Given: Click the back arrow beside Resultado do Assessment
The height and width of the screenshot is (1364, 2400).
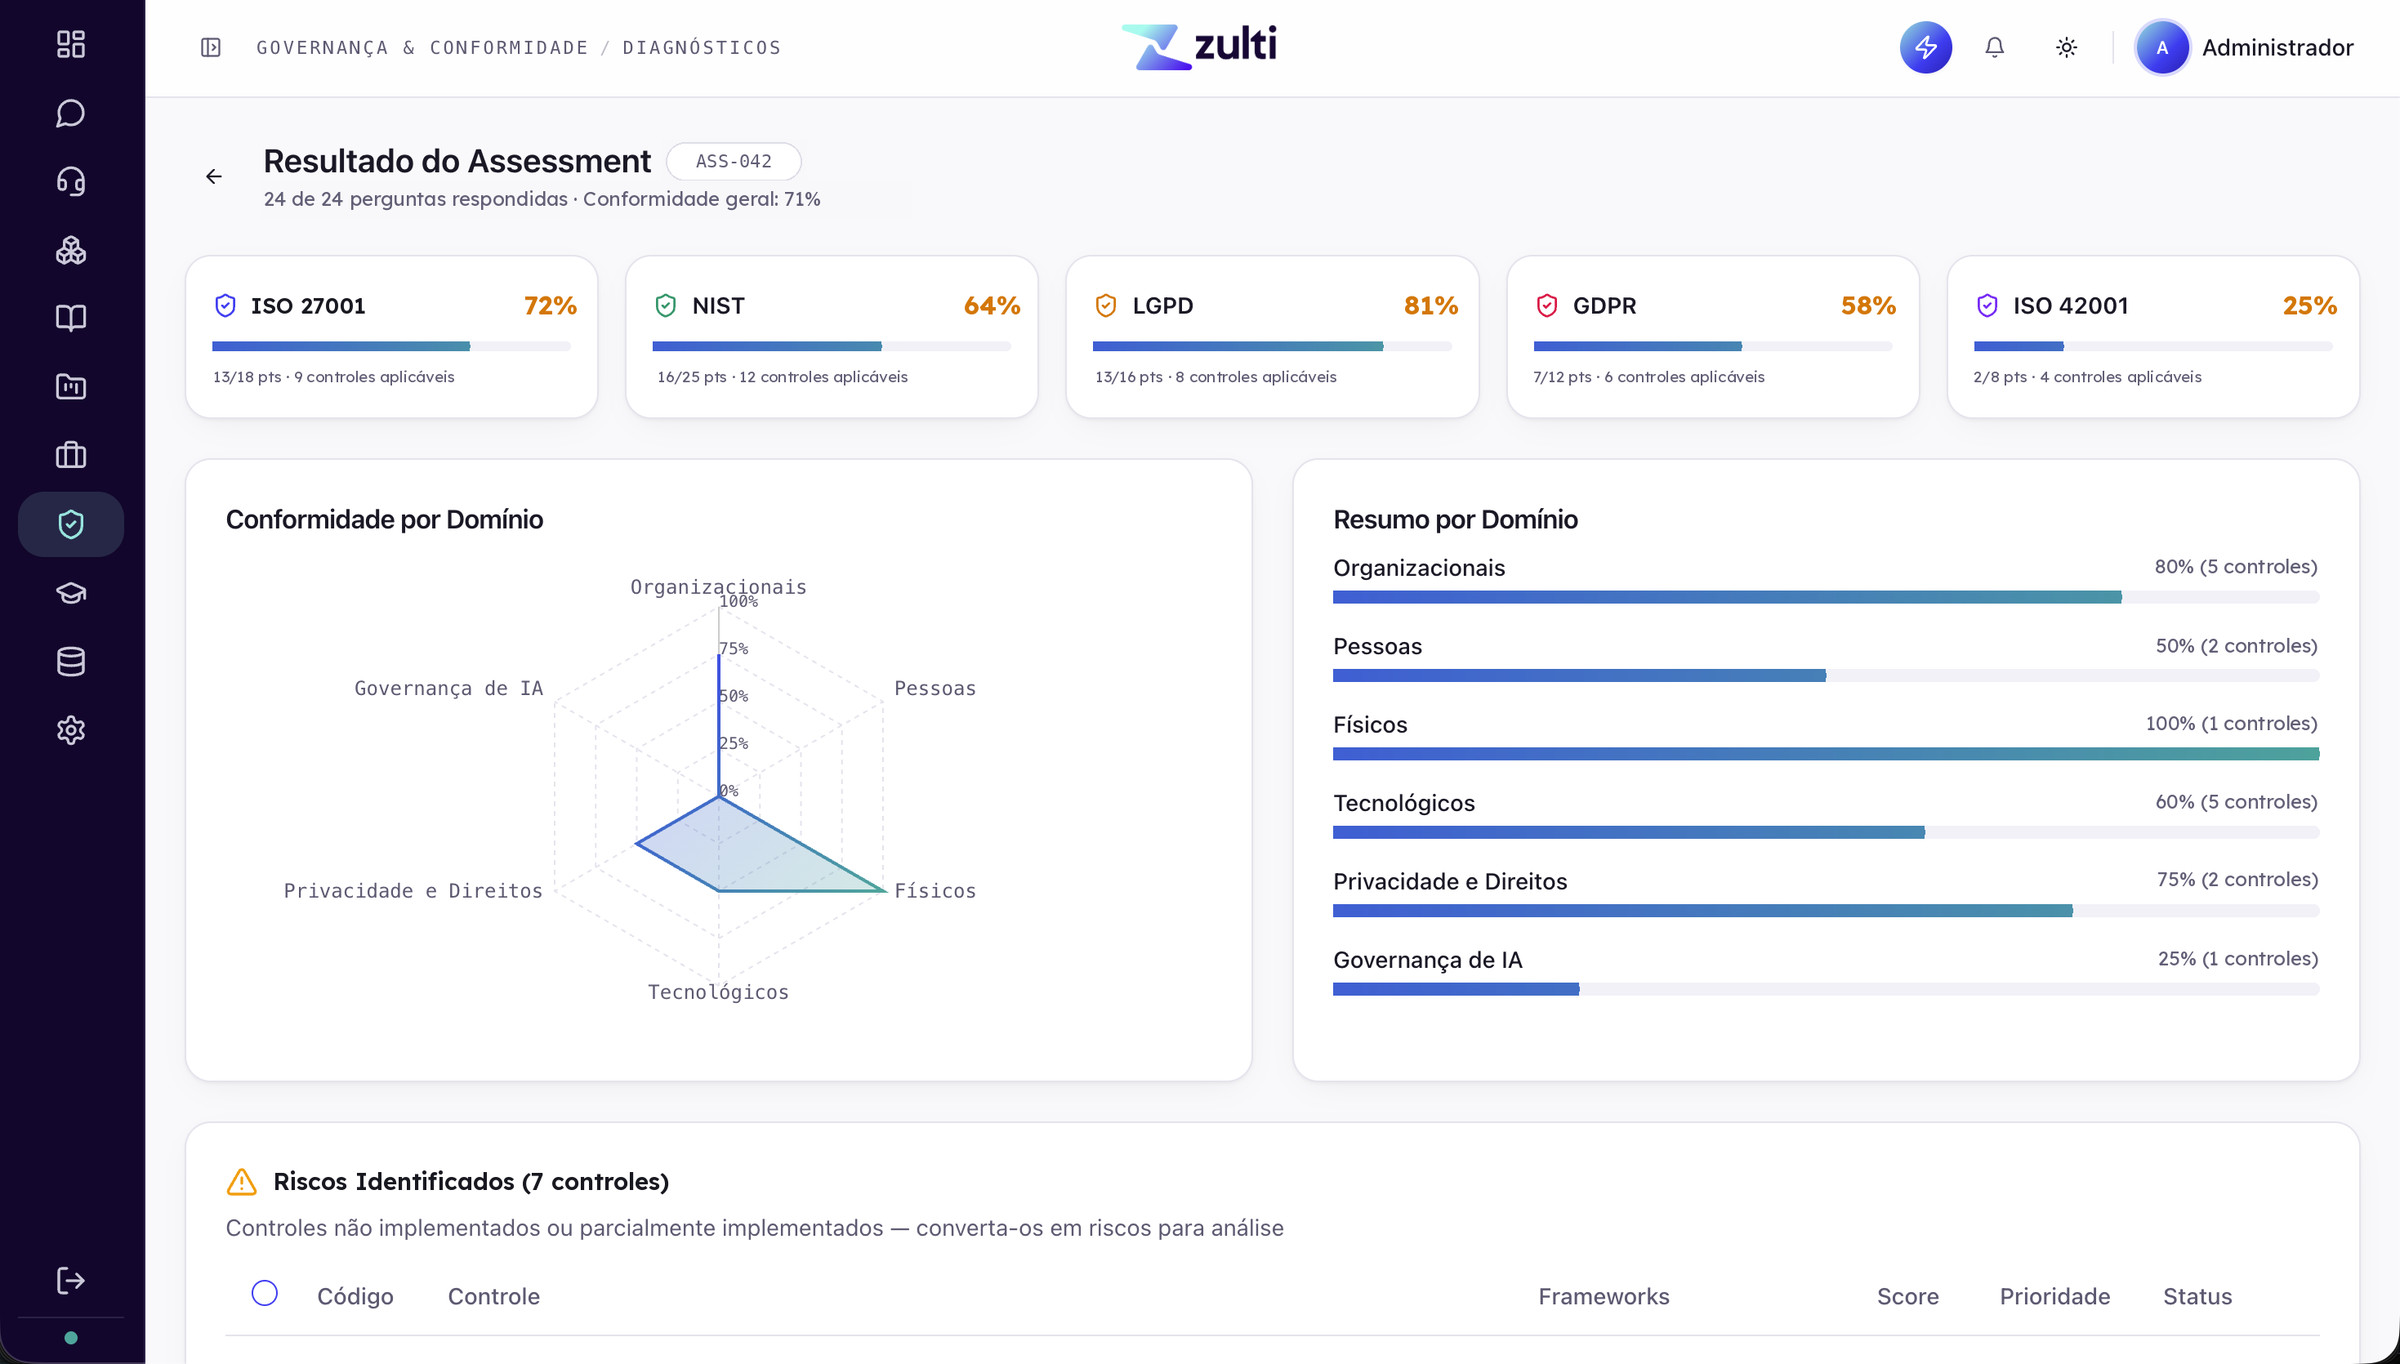Looking at the screenshot, I should pos(214,177).
